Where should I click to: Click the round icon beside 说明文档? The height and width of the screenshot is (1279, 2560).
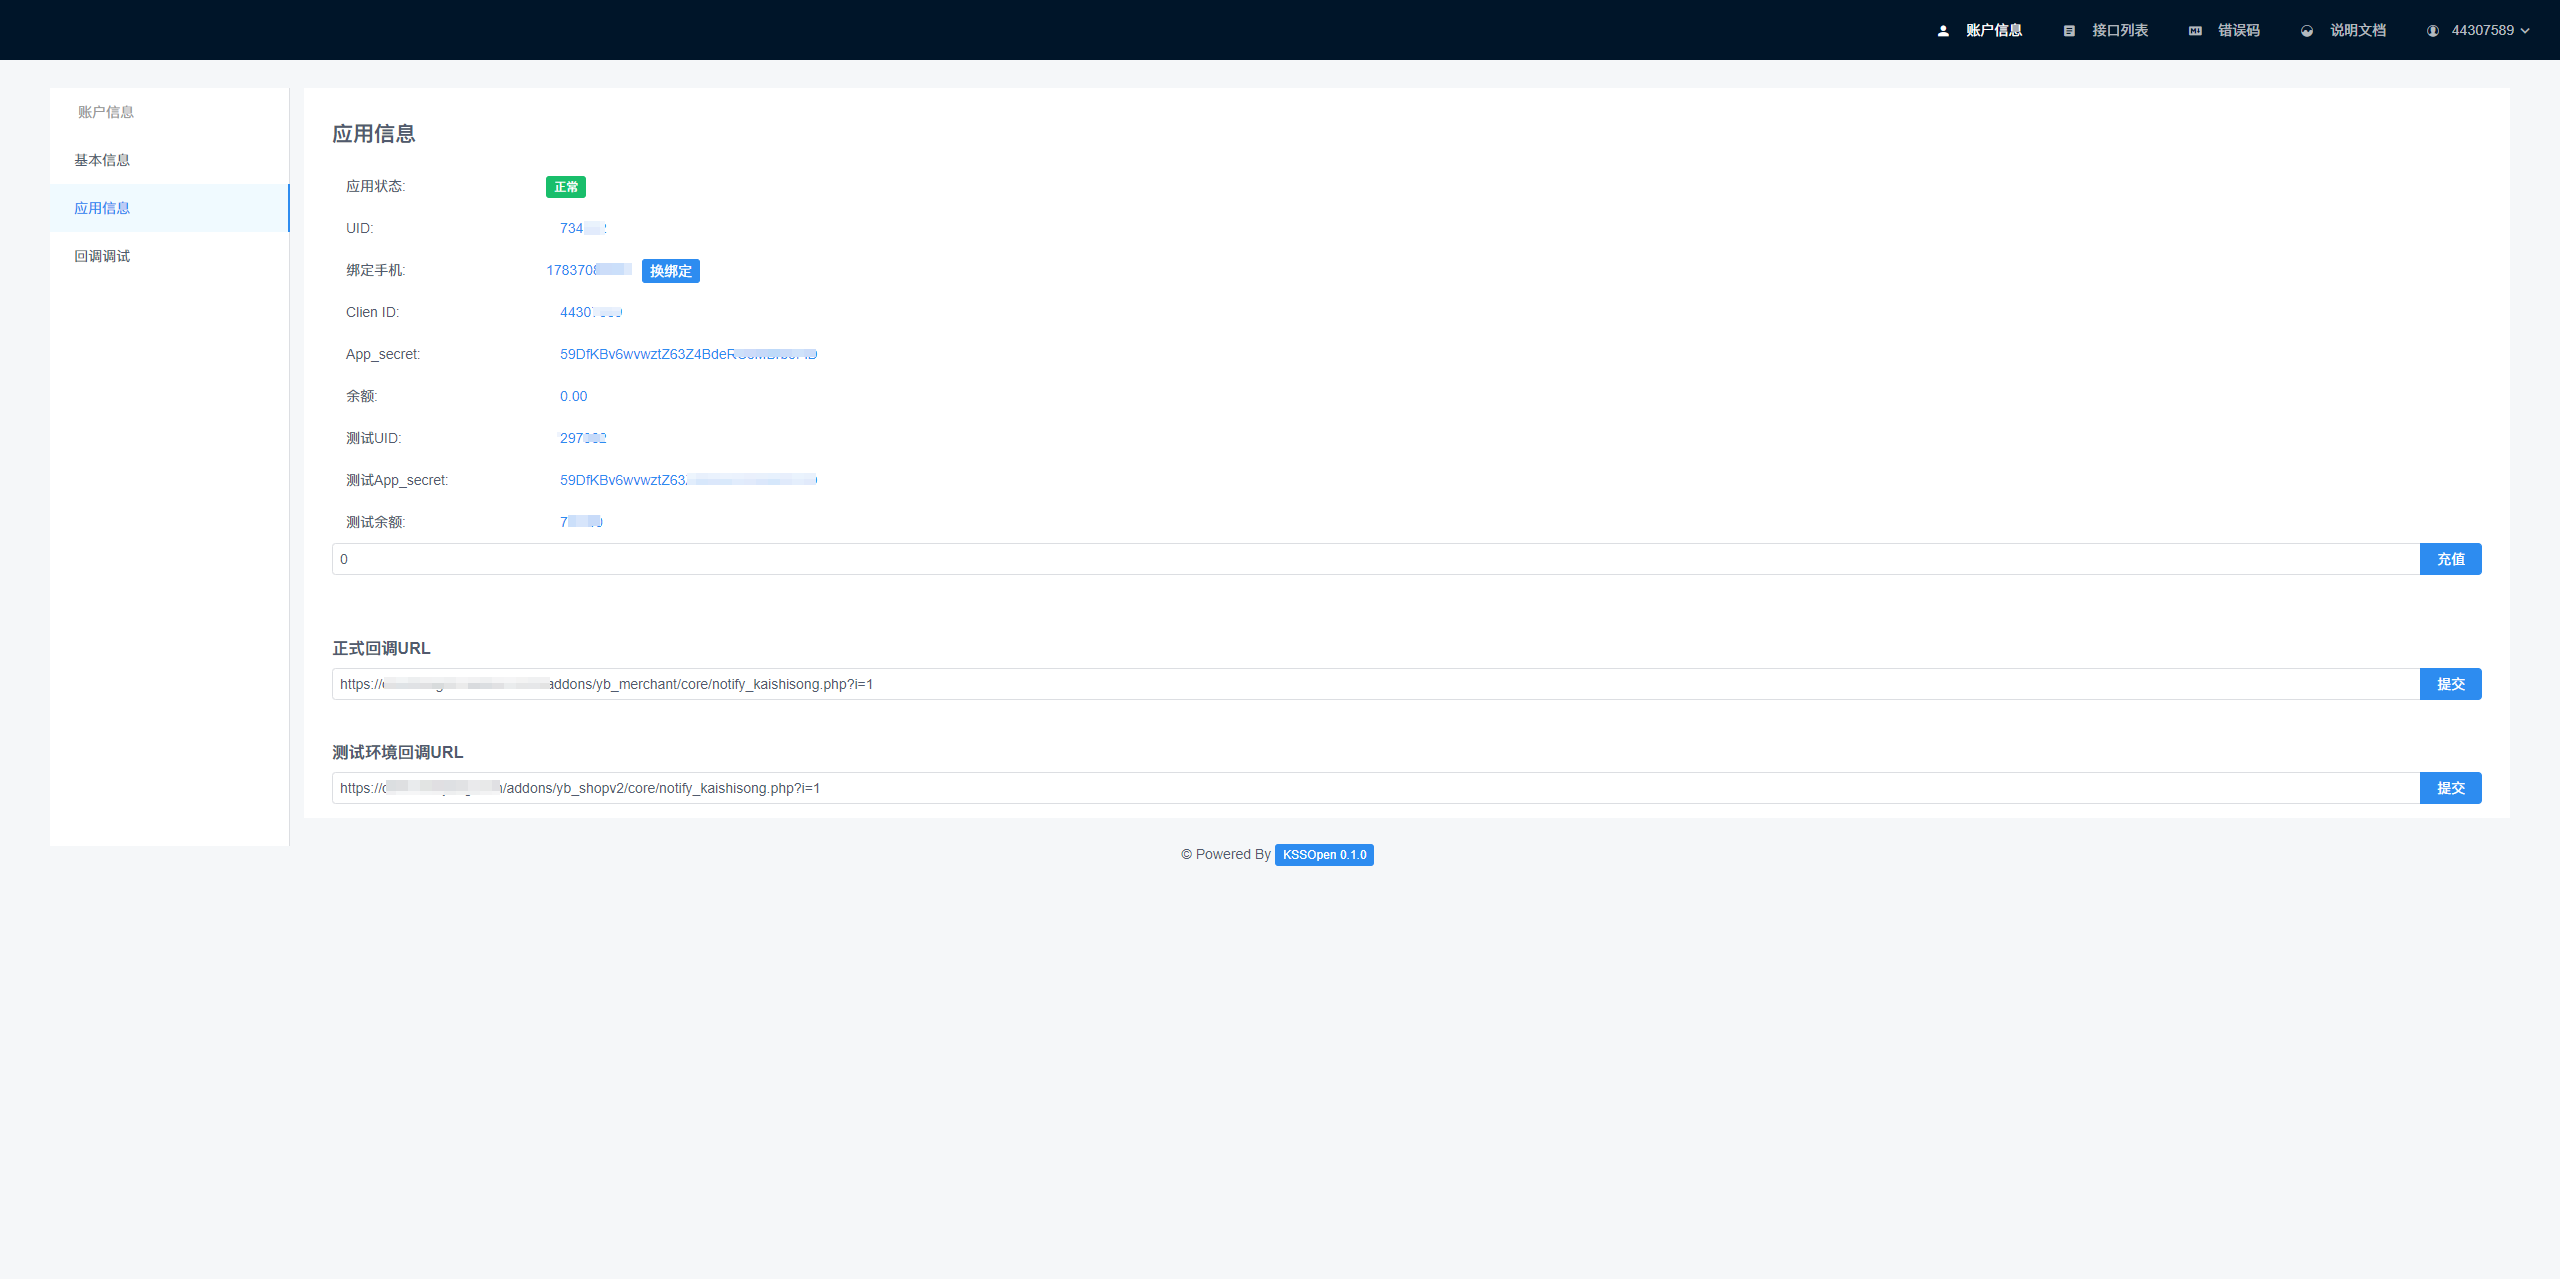pyautogui.click(x=2307, y=31)
